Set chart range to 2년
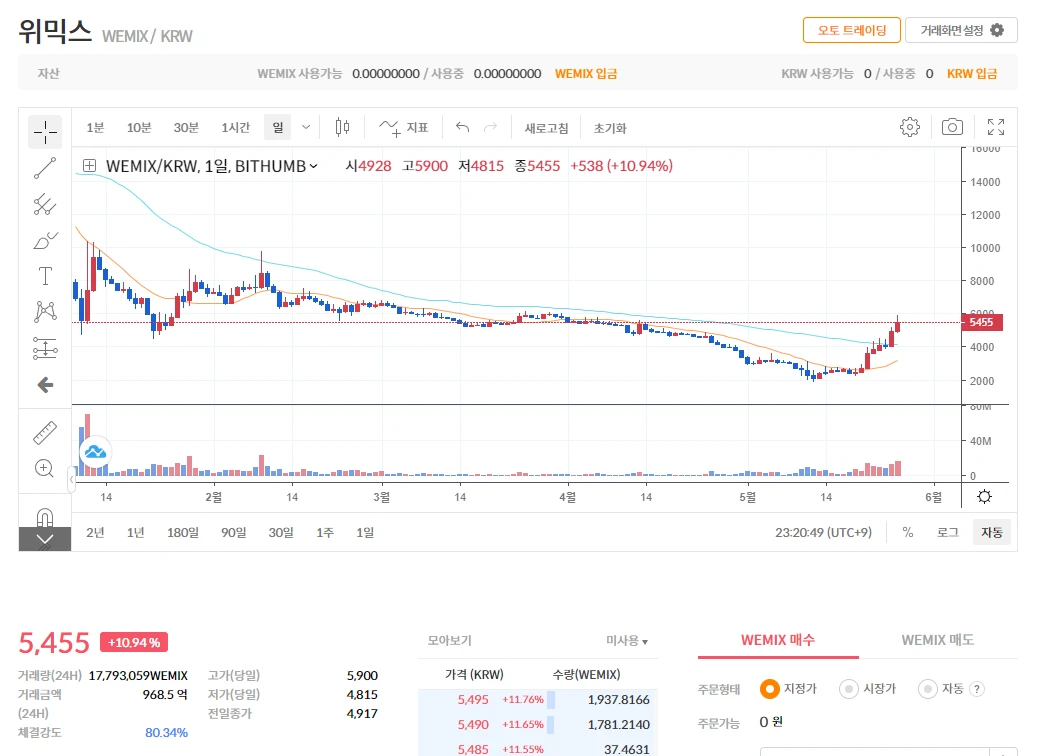Viewport: 1037px width, 756px height. tap(95, 532)
